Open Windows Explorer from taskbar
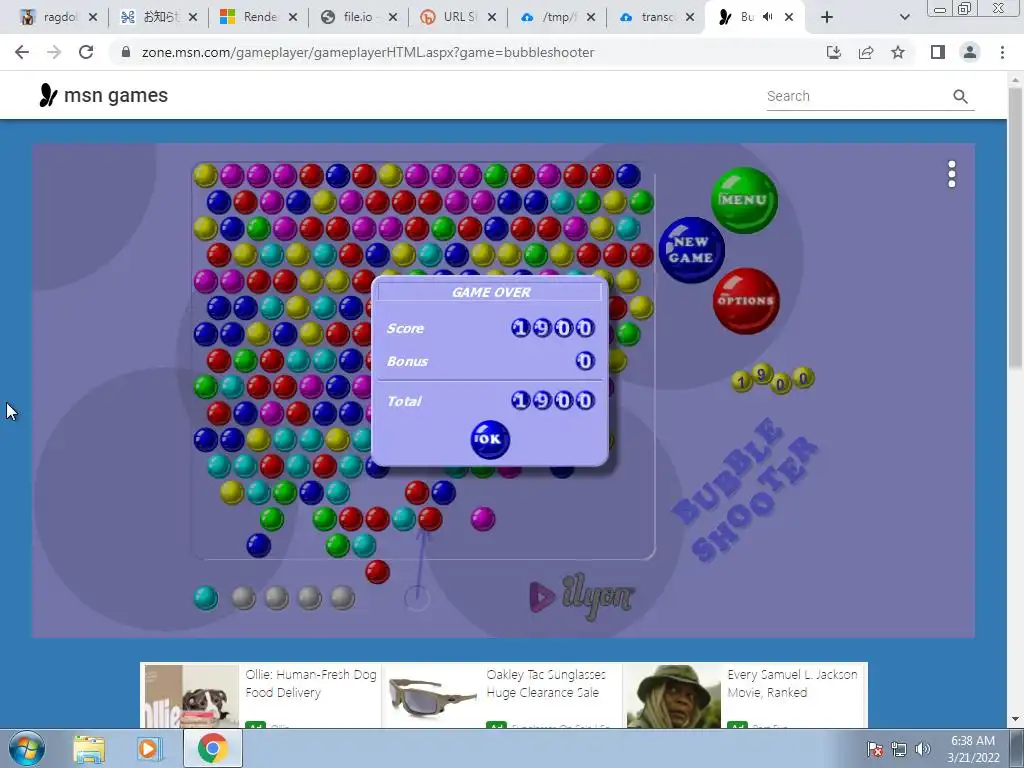Image resolution: width=1024 pixels, height=768 pixels. tap(89, 749)
